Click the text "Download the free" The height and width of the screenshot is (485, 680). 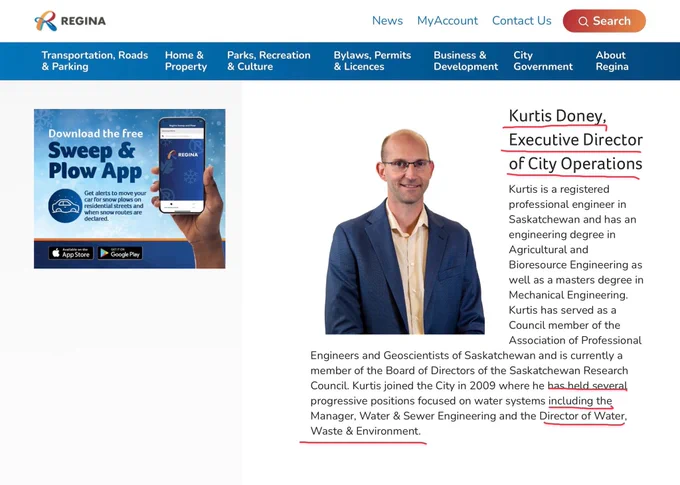click(95, 134)
